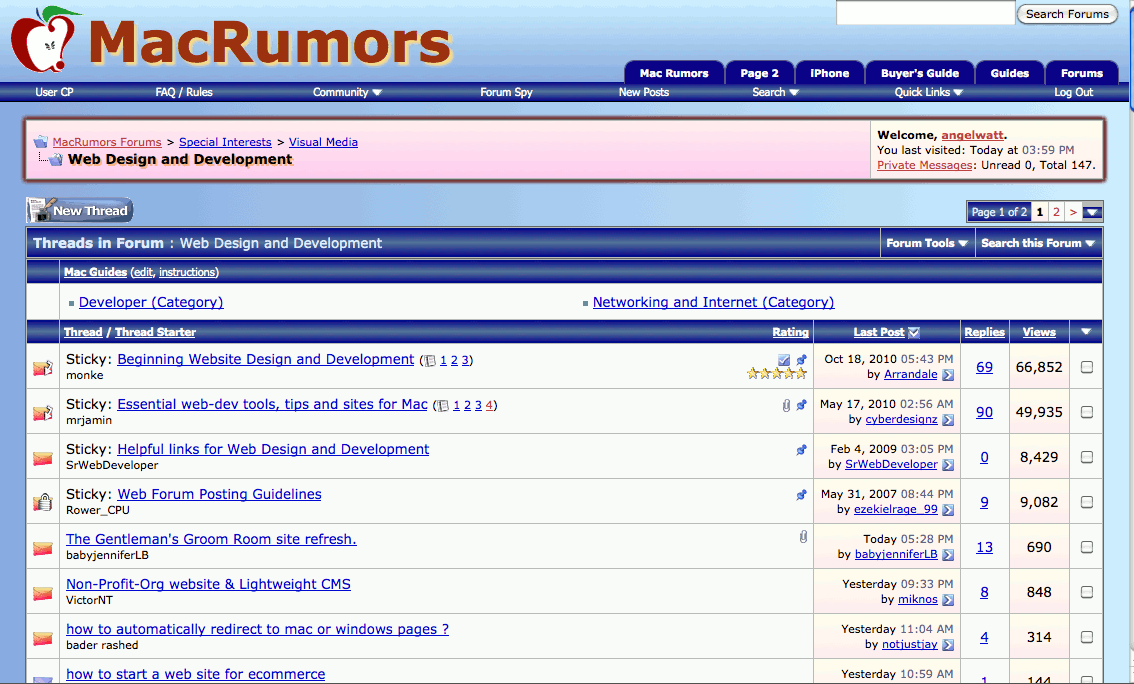Click the folder icon beside MacRumors Forums breadcrumb

[x=41, y=142]
